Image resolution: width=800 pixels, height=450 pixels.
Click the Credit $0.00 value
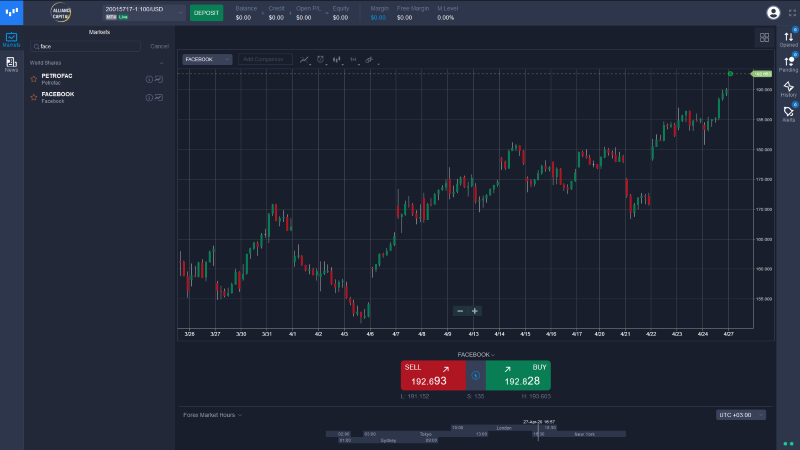(x=276, y=17)
